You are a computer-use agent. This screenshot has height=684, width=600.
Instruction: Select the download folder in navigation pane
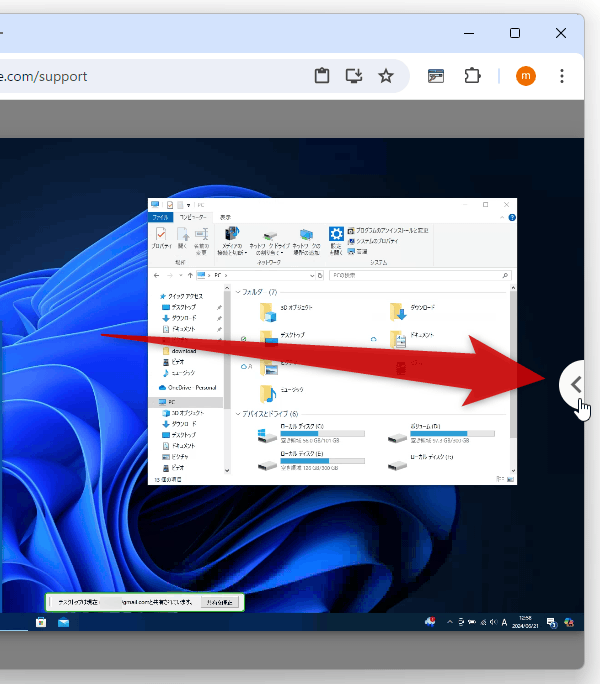tap(179, 351)
